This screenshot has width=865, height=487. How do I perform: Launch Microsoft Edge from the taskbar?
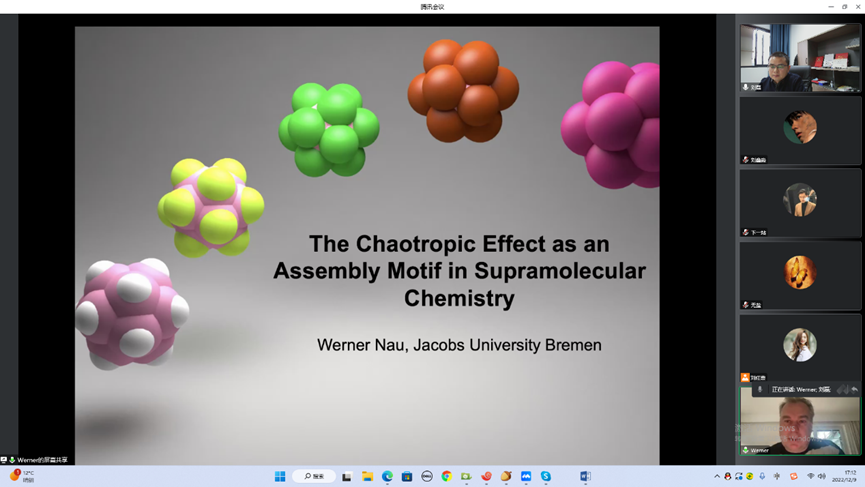click(x=387, y=477)
